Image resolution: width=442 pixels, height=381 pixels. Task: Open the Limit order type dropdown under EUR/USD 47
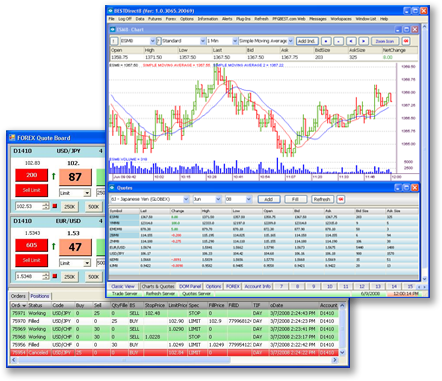[87, 263]
